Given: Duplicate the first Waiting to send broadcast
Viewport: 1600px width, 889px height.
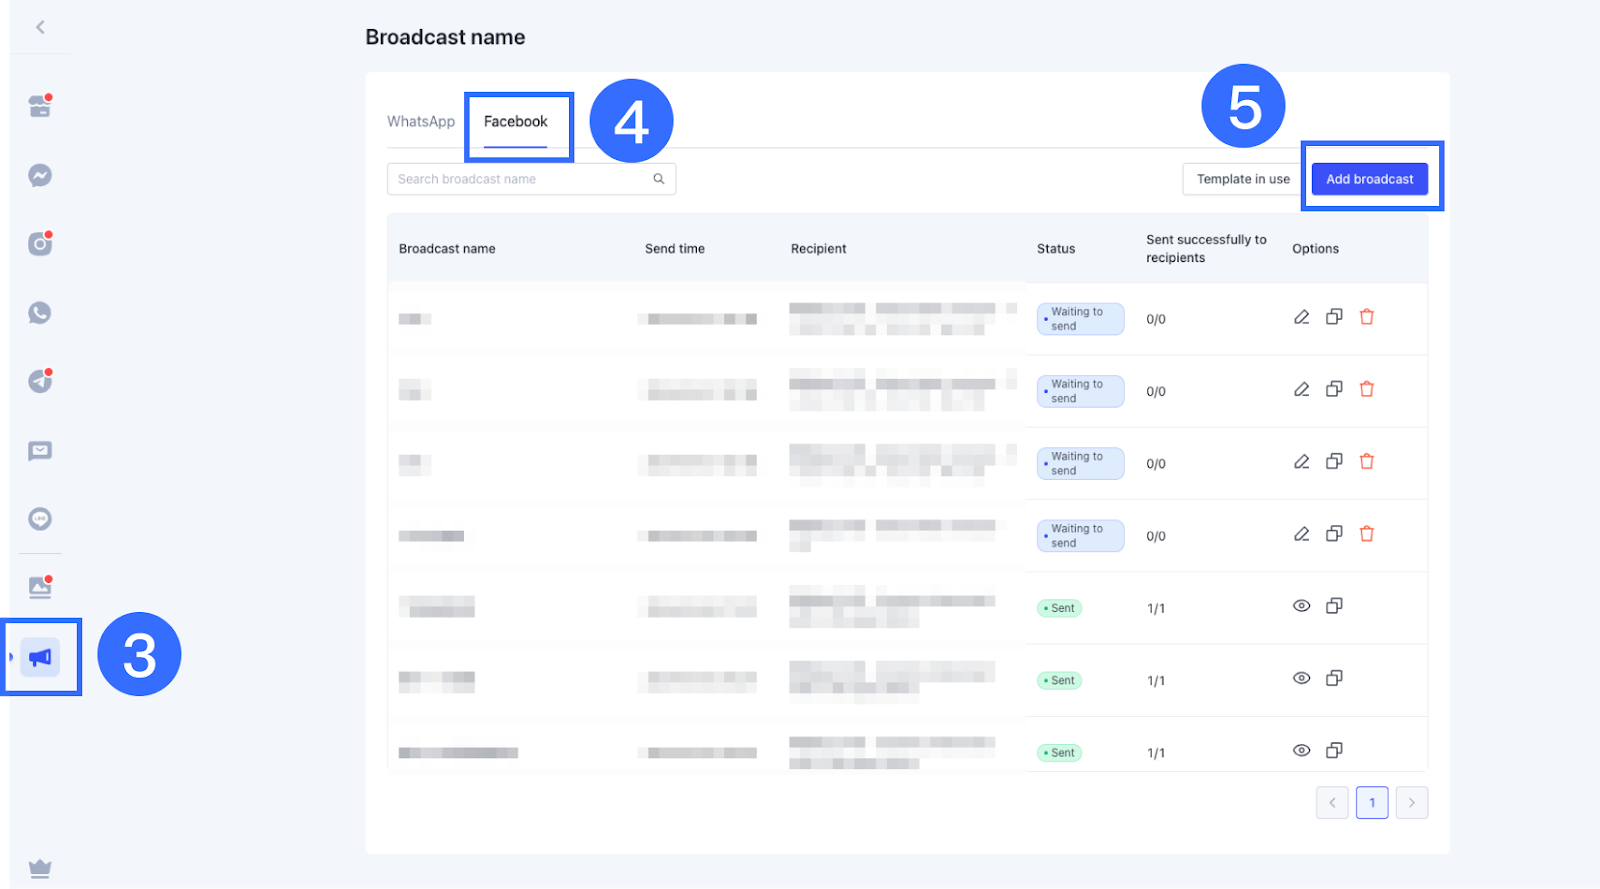Looking at the screenshot, I should pyautogui.click(x=1334, y=317).
